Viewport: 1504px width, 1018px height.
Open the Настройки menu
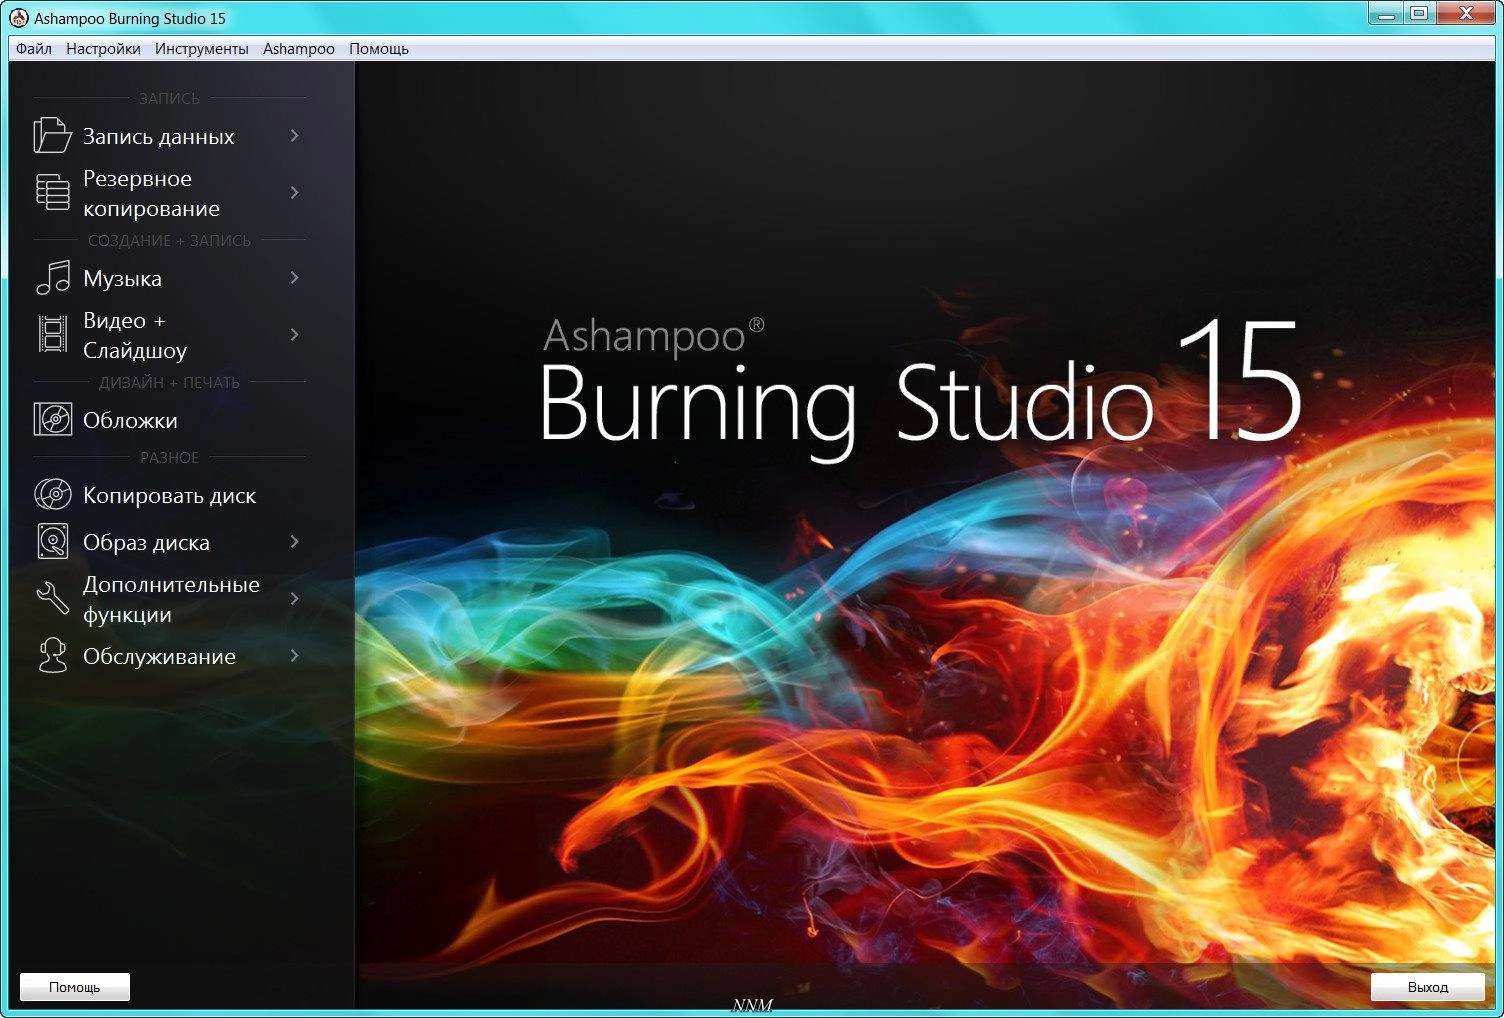103,49
